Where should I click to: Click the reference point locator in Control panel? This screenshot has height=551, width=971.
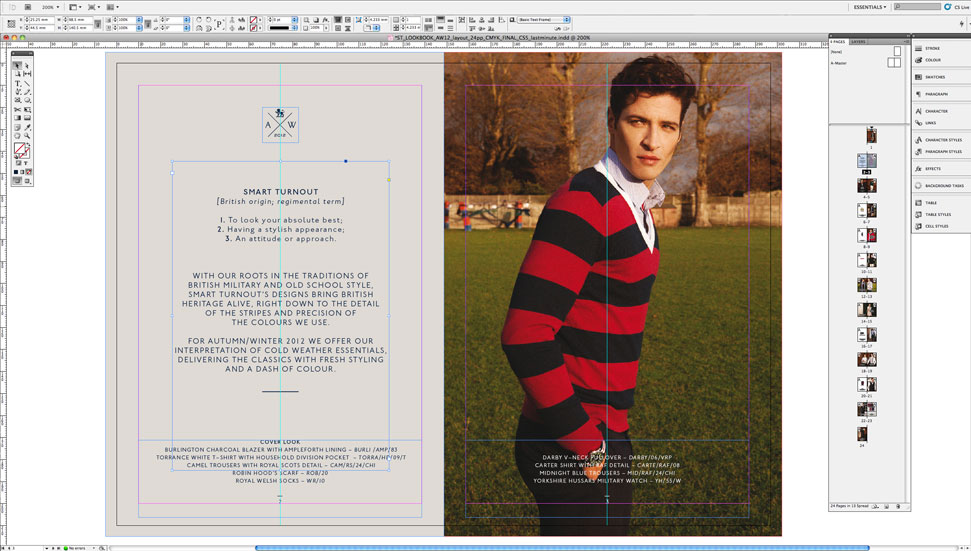pyautogui.click(x=11, y=24)
